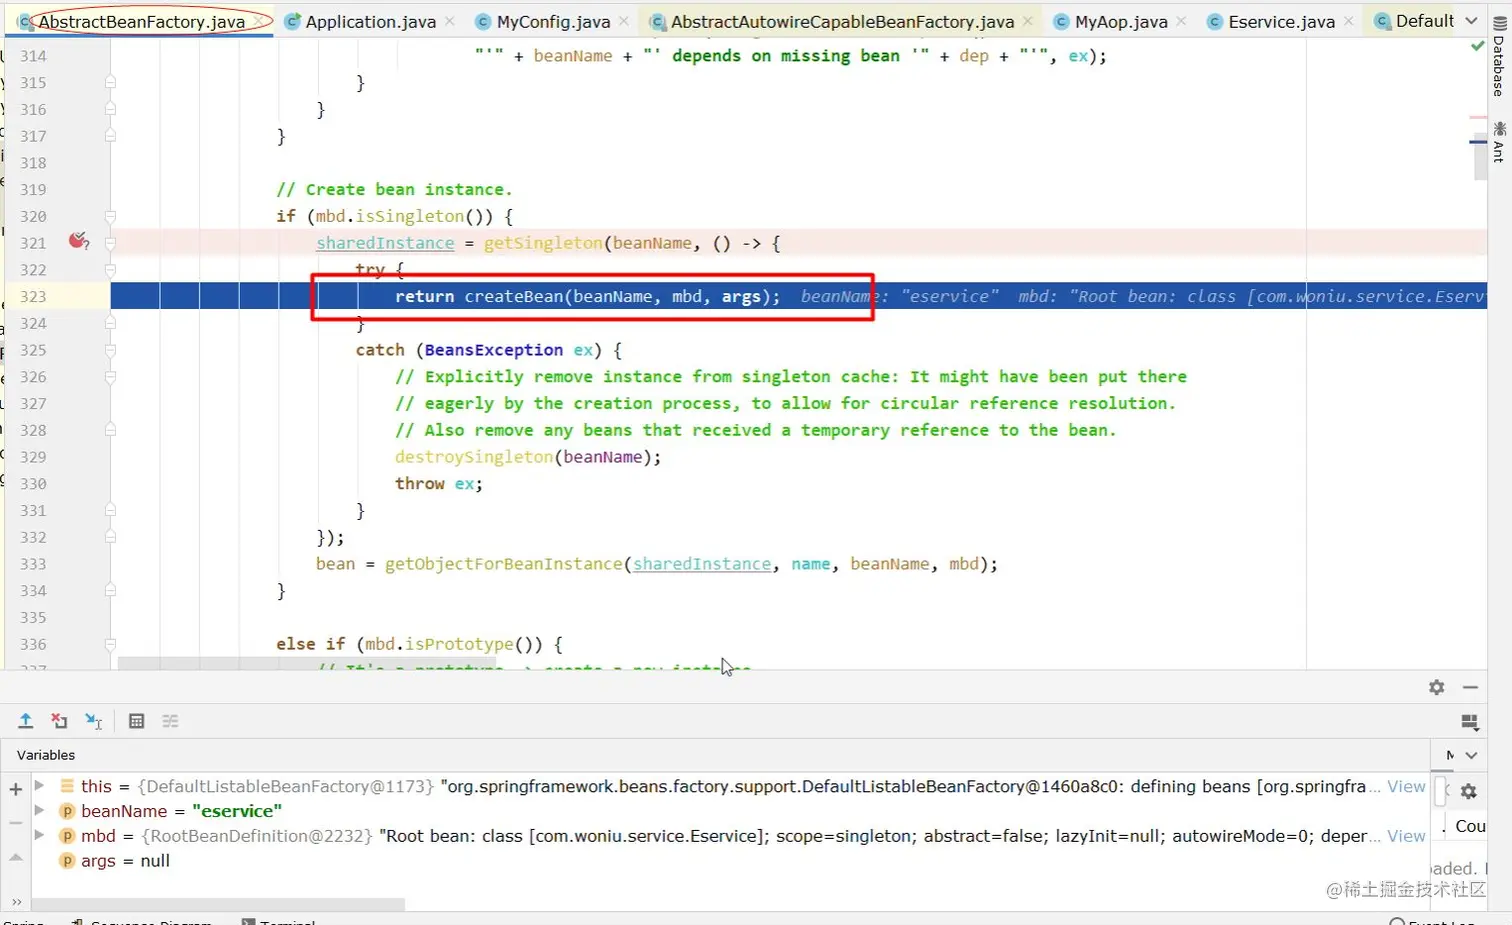
Task: Click the Restore Layout icon in debug panel
Action: click(x=1470, y=722)
